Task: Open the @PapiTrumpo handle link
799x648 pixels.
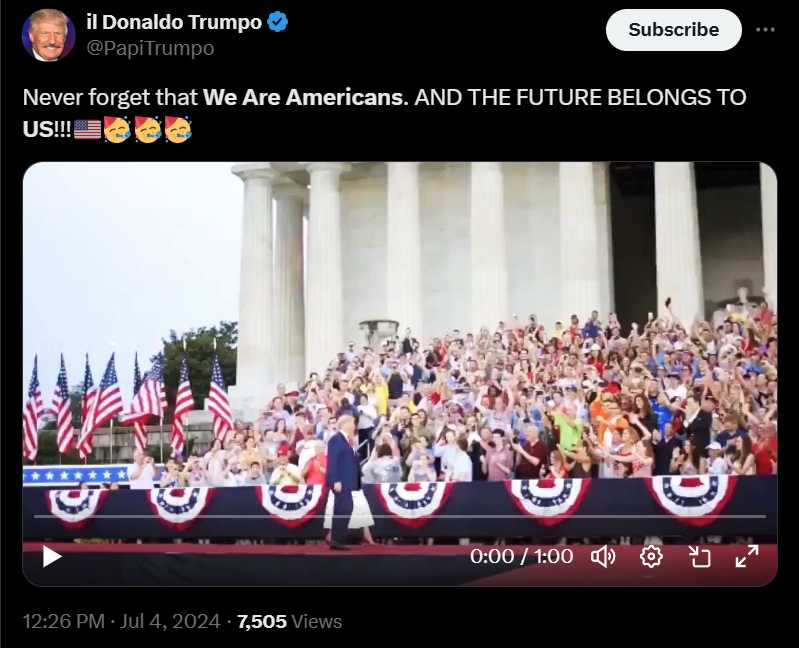Action: [150, 48]
